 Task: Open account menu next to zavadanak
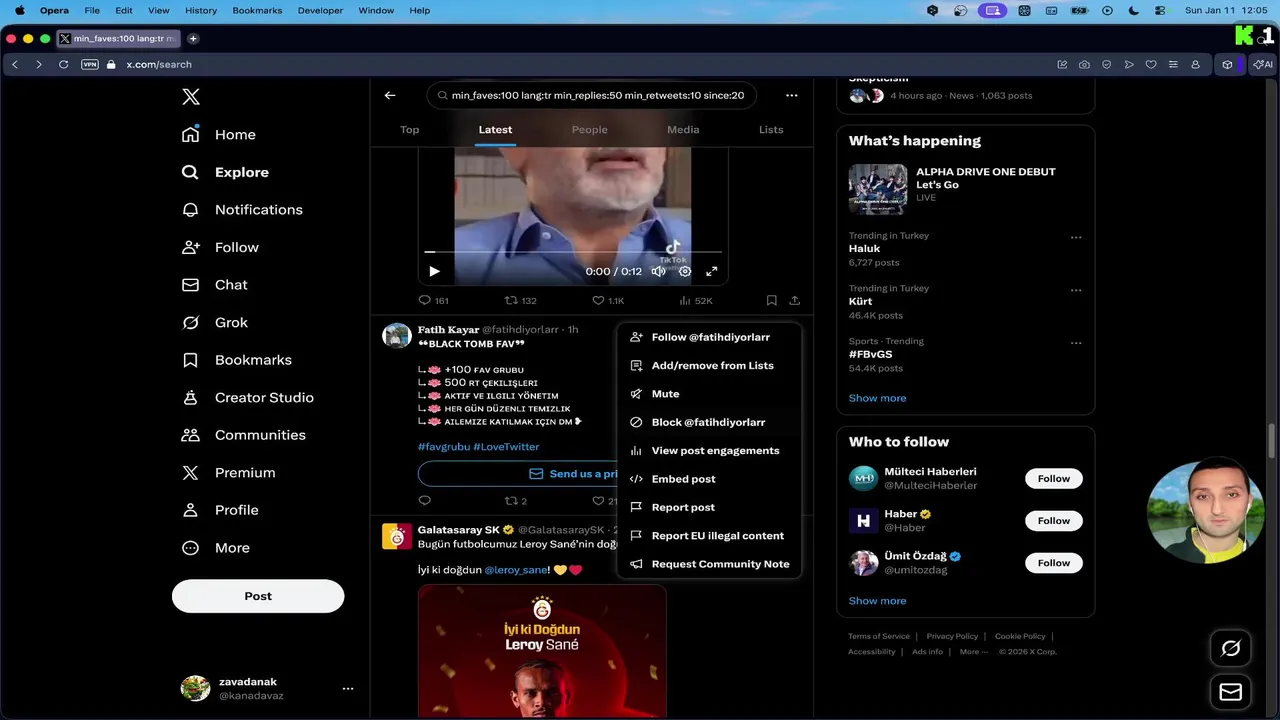pyautogui.click(x=348, y=688)
